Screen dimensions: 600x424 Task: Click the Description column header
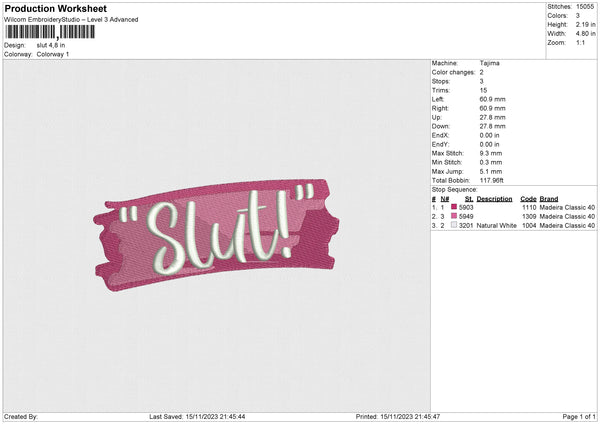point(494,198)
